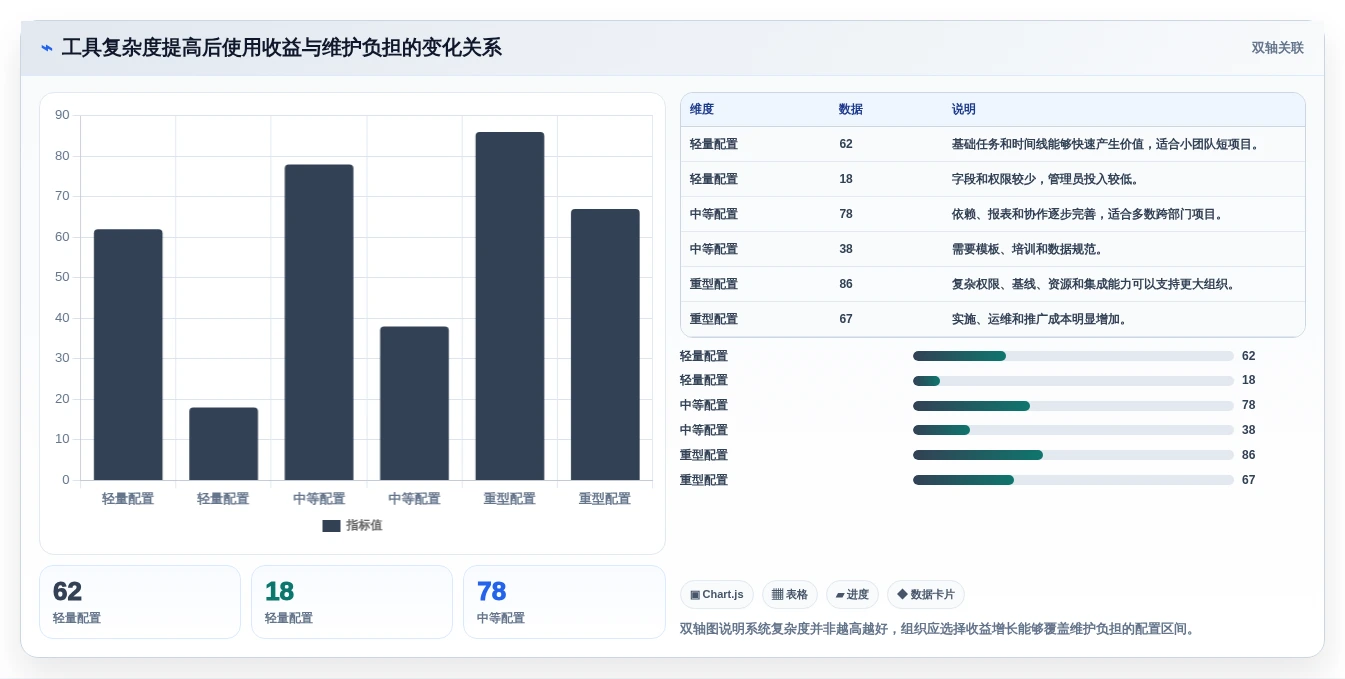Click the 数据 column header

(x=851, y=109)
